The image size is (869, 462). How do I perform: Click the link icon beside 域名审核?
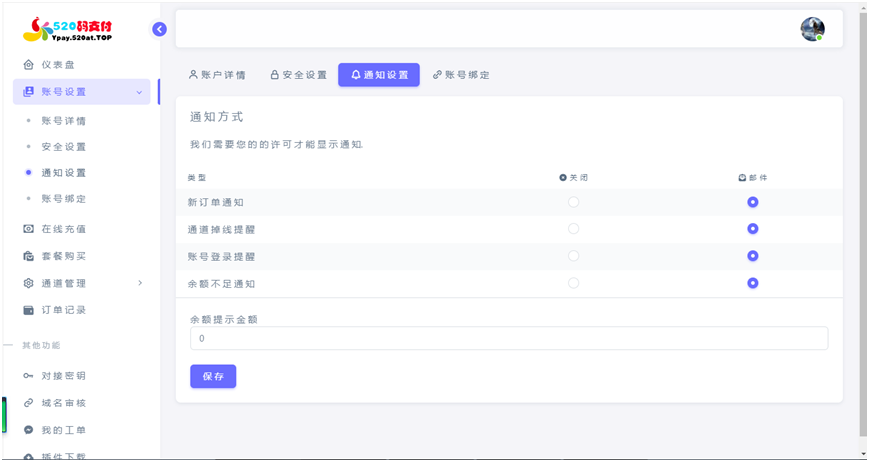click(28, 403)
